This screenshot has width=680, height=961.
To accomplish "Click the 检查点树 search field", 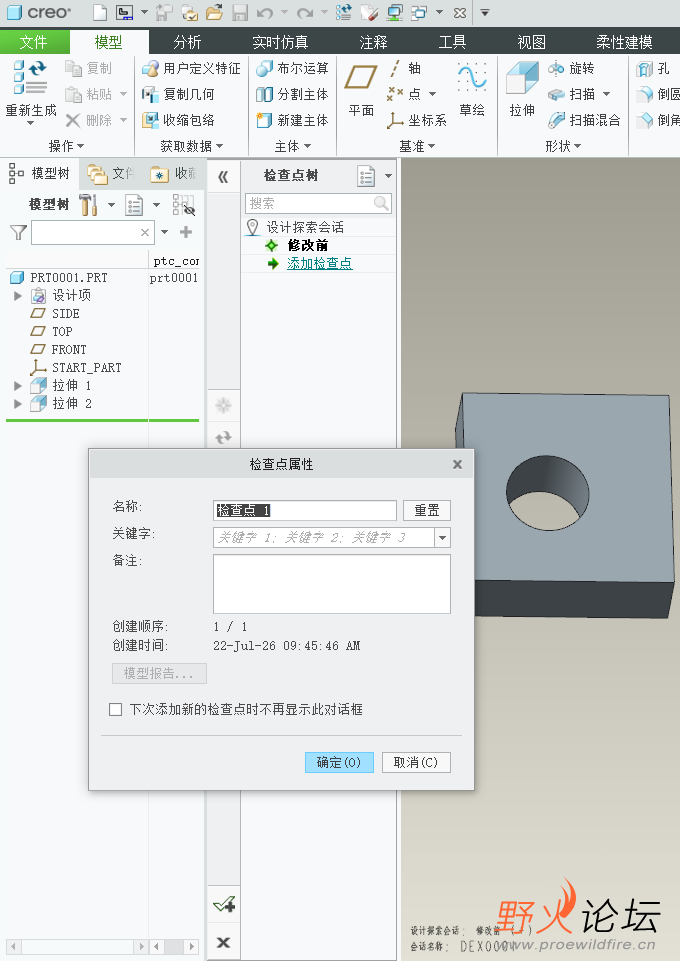I will coord(318,203).
